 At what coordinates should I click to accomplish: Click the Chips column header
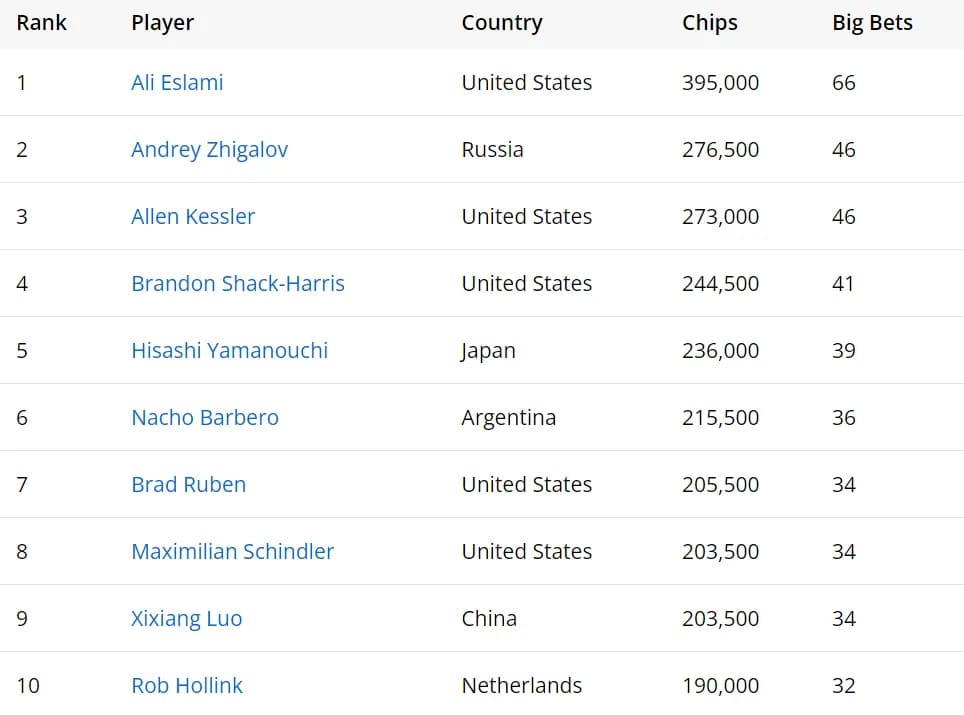pyautogui.click(x=709, y=23)
